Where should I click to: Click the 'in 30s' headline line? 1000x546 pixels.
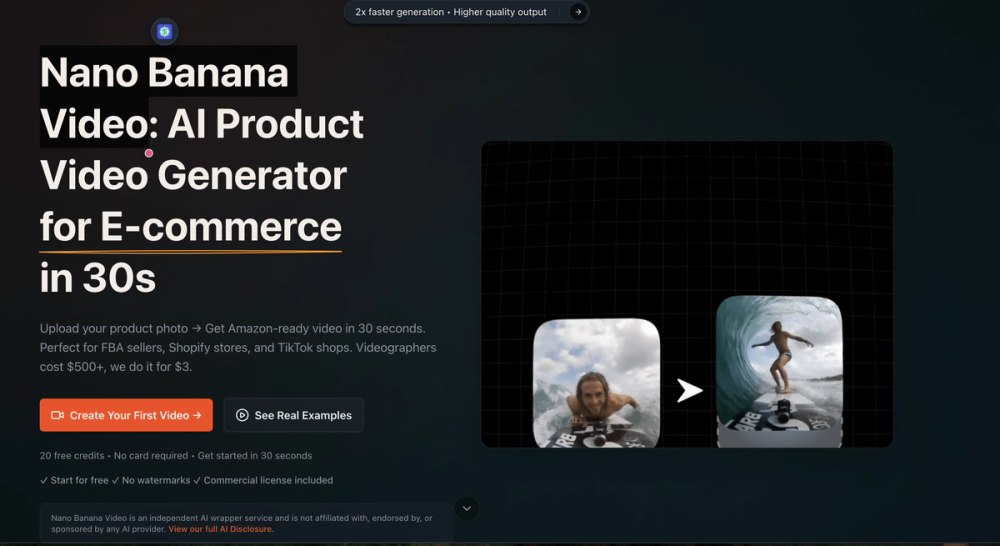pyautogui.click(x=98, y=278)
